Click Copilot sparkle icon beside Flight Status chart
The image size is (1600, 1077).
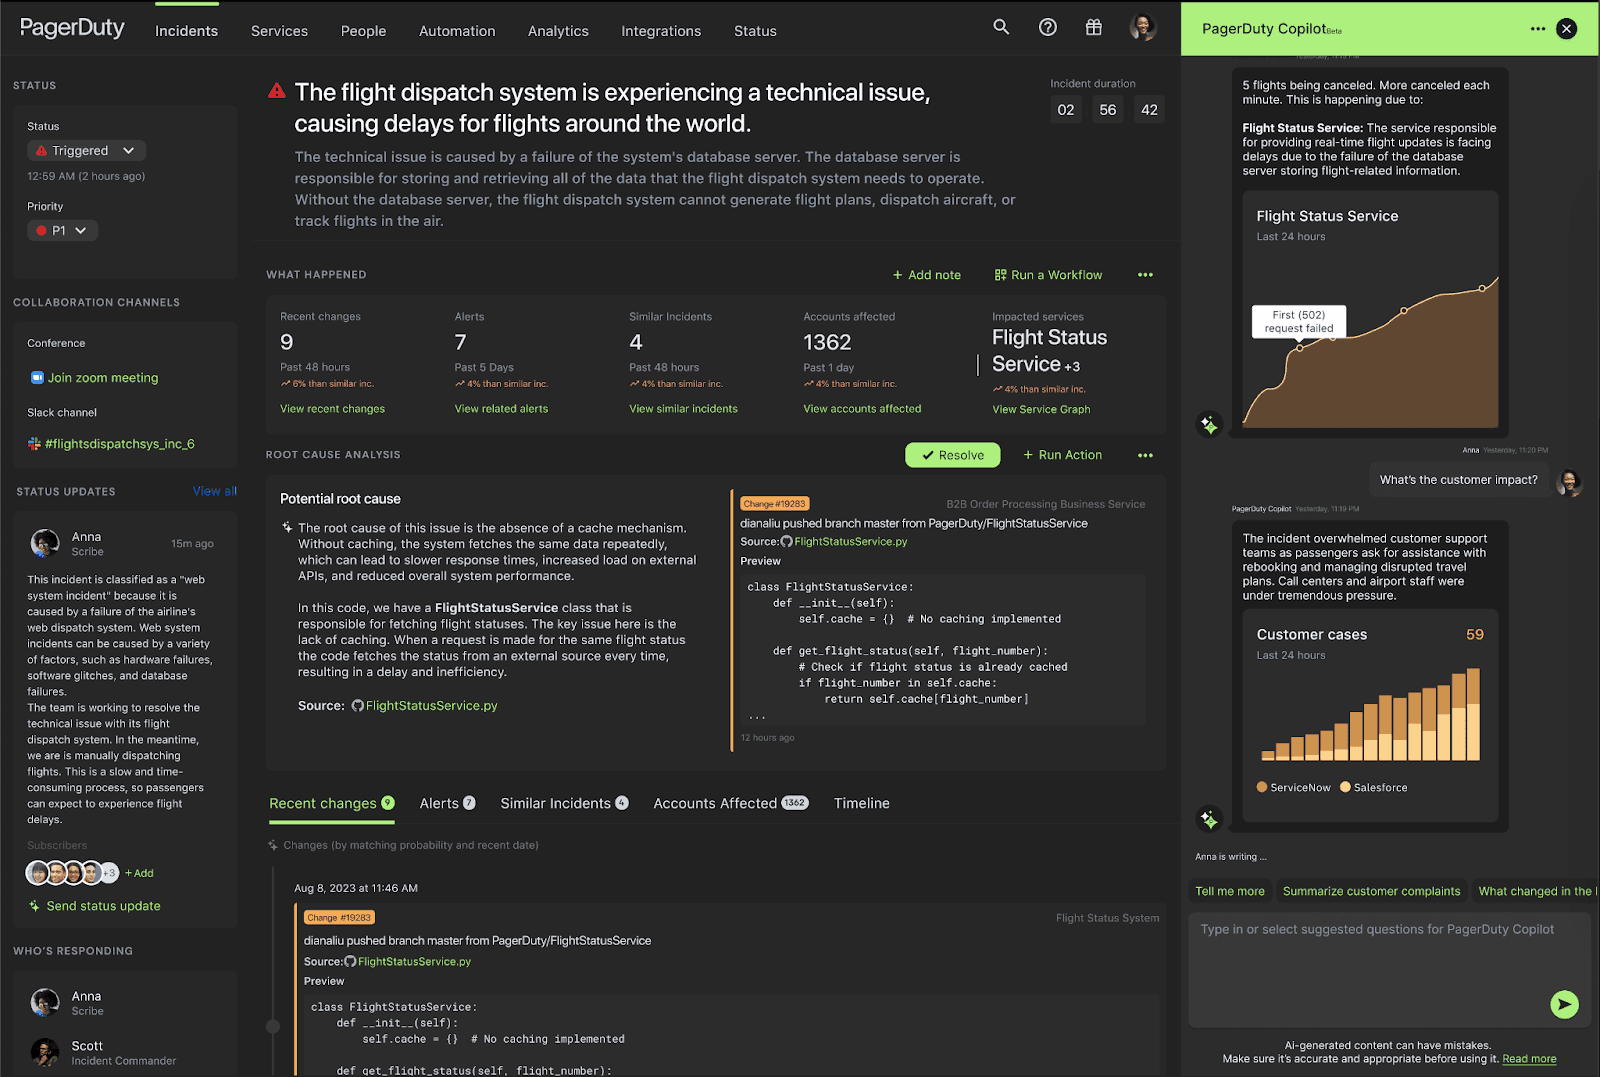tap(1209, 425)
